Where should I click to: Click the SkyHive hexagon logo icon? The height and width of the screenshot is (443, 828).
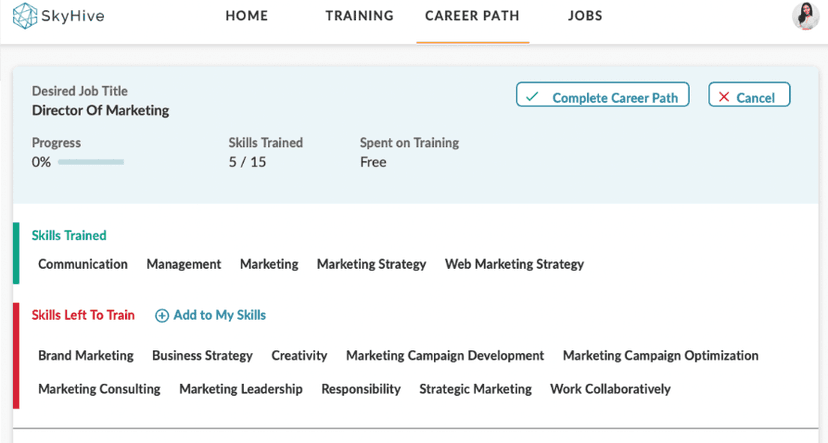pos(25,15)
